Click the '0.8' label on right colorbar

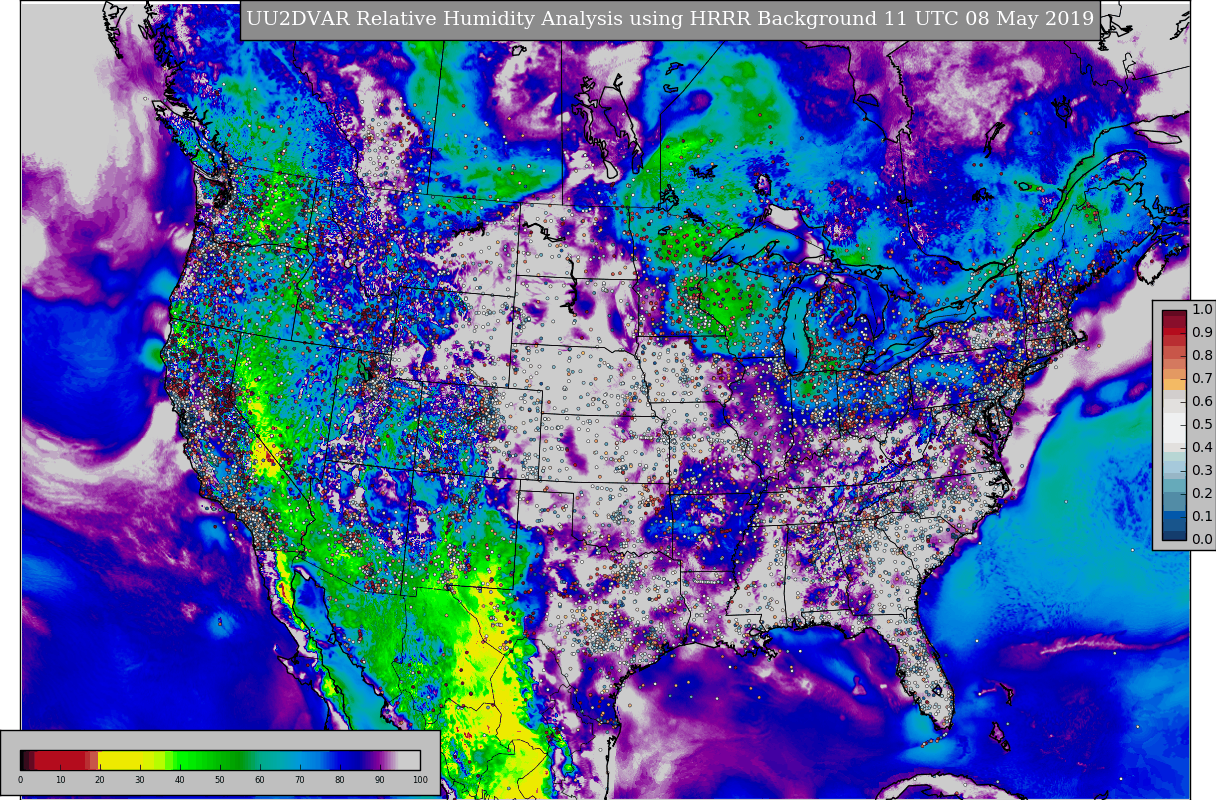coord(1202,356)
